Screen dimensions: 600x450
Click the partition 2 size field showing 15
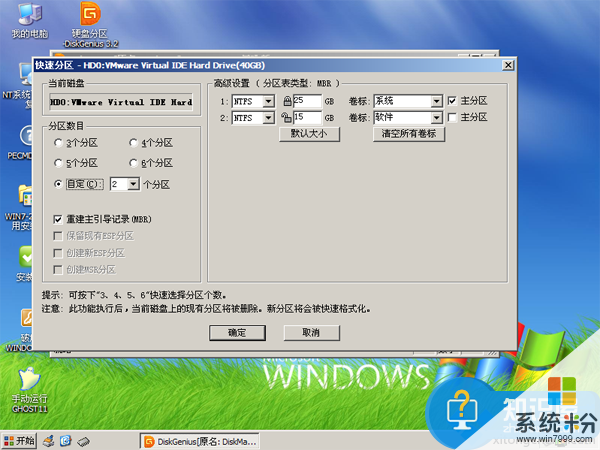307,117
